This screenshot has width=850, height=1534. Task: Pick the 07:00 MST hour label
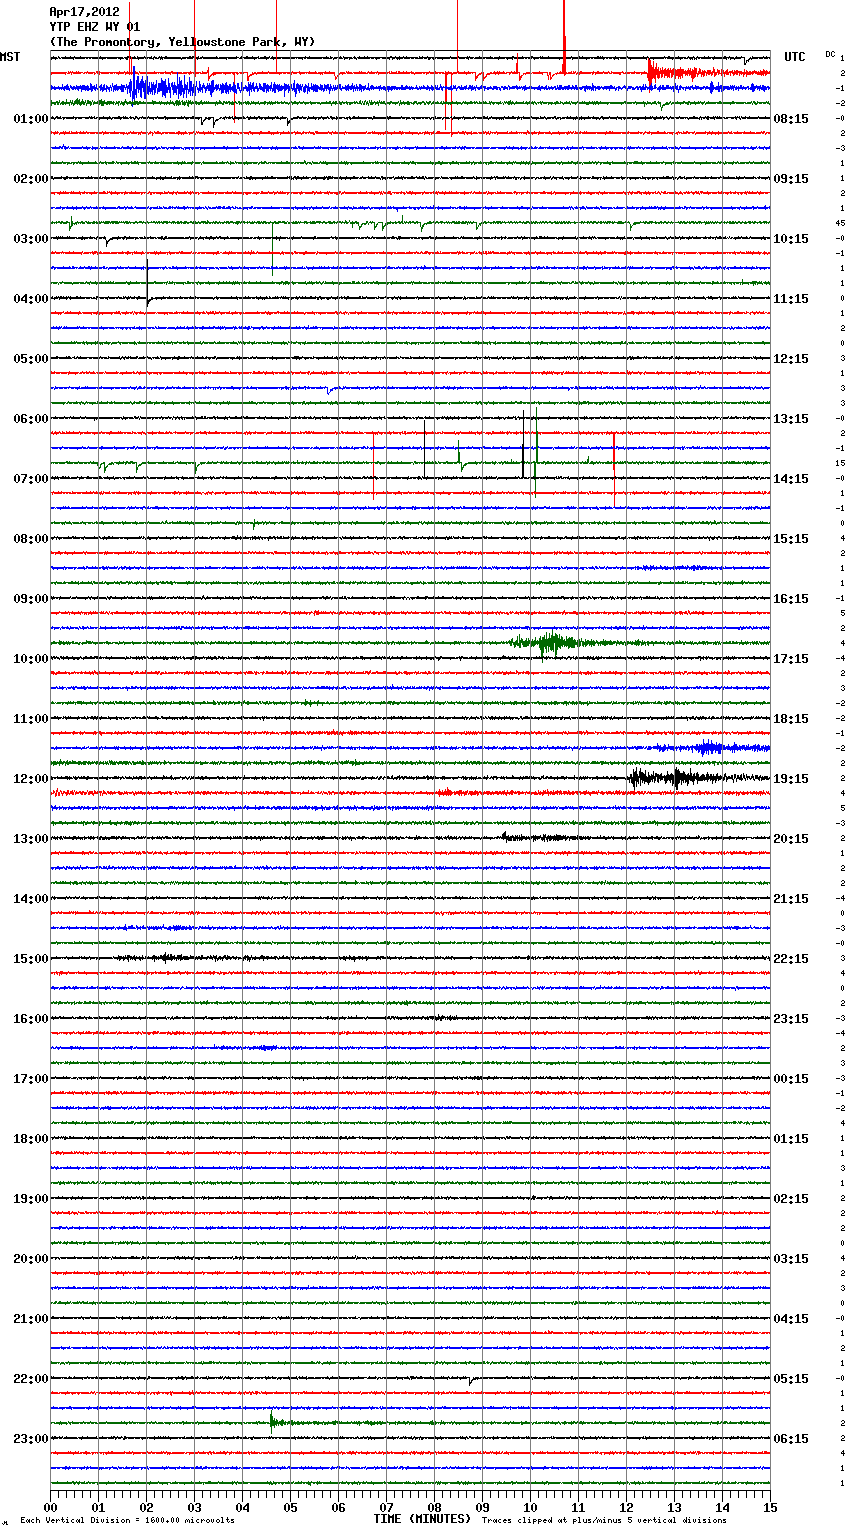coord(31,479)
